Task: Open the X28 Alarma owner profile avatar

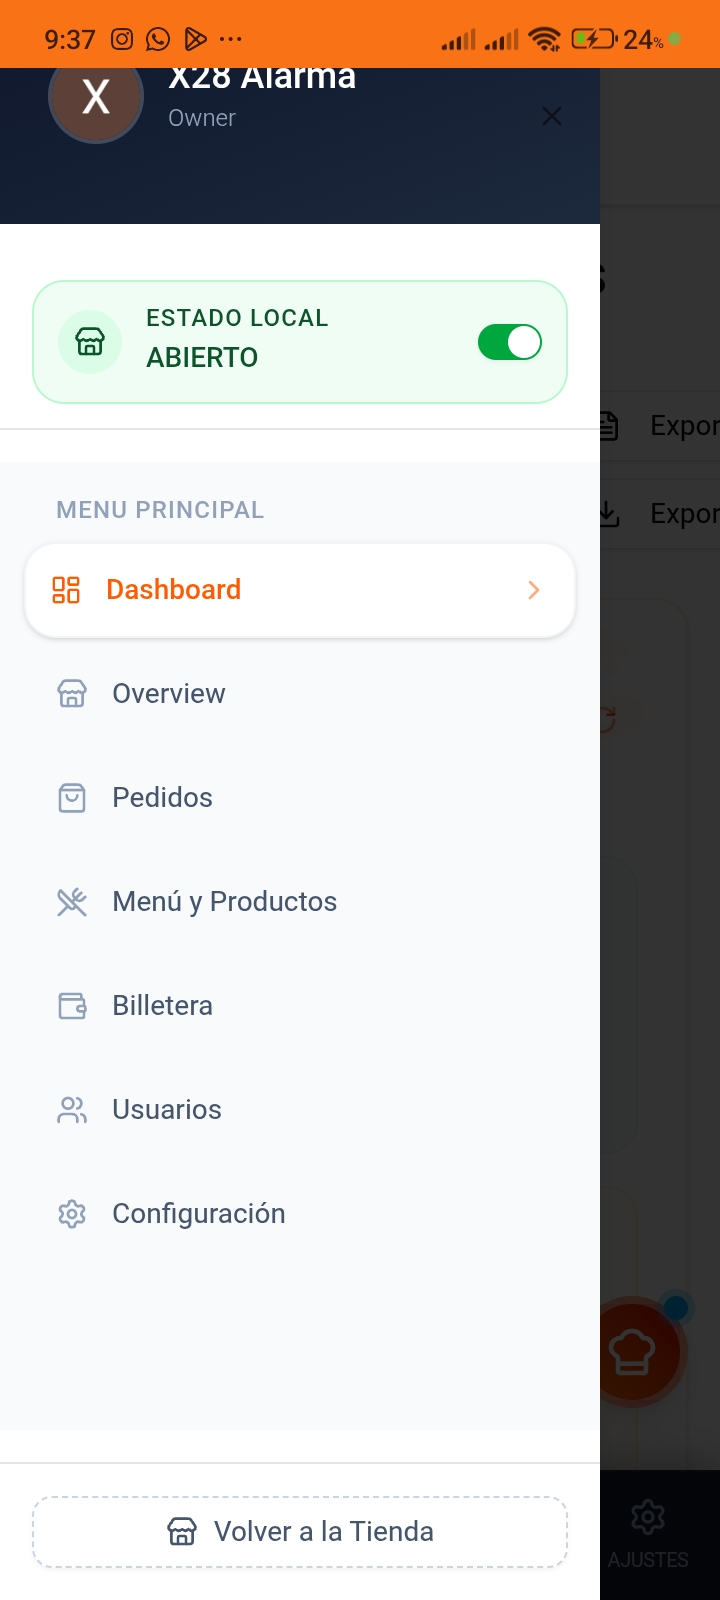Action: coord(95,96)
